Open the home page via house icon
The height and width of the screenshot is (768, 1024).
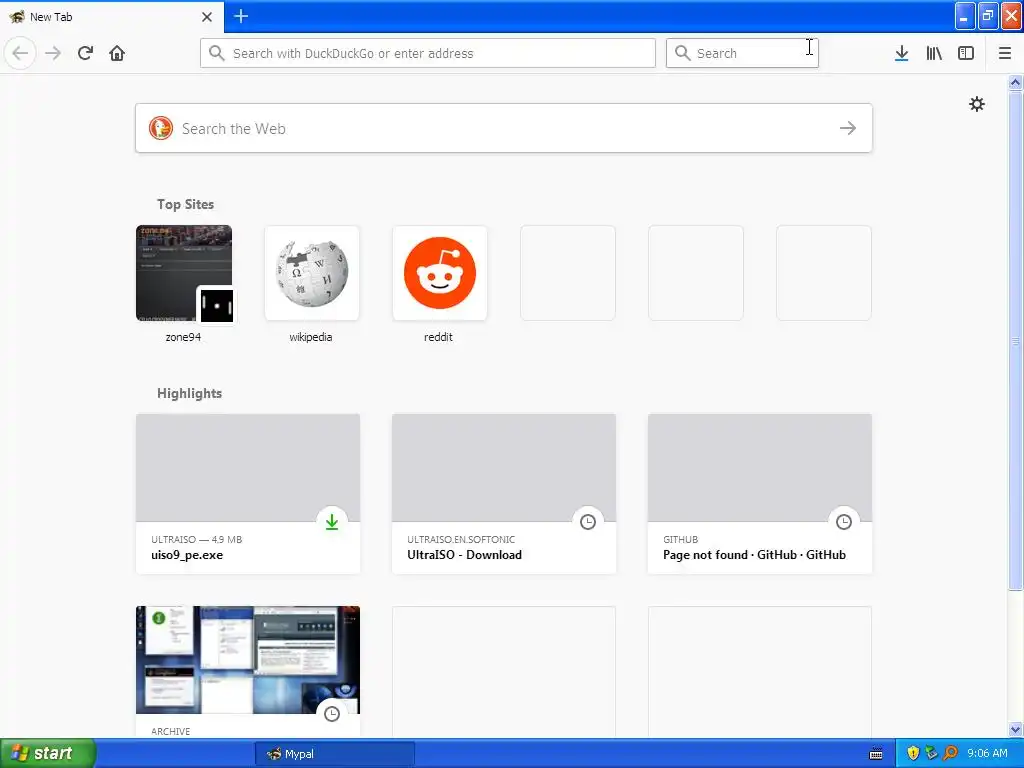pos(117,53)
